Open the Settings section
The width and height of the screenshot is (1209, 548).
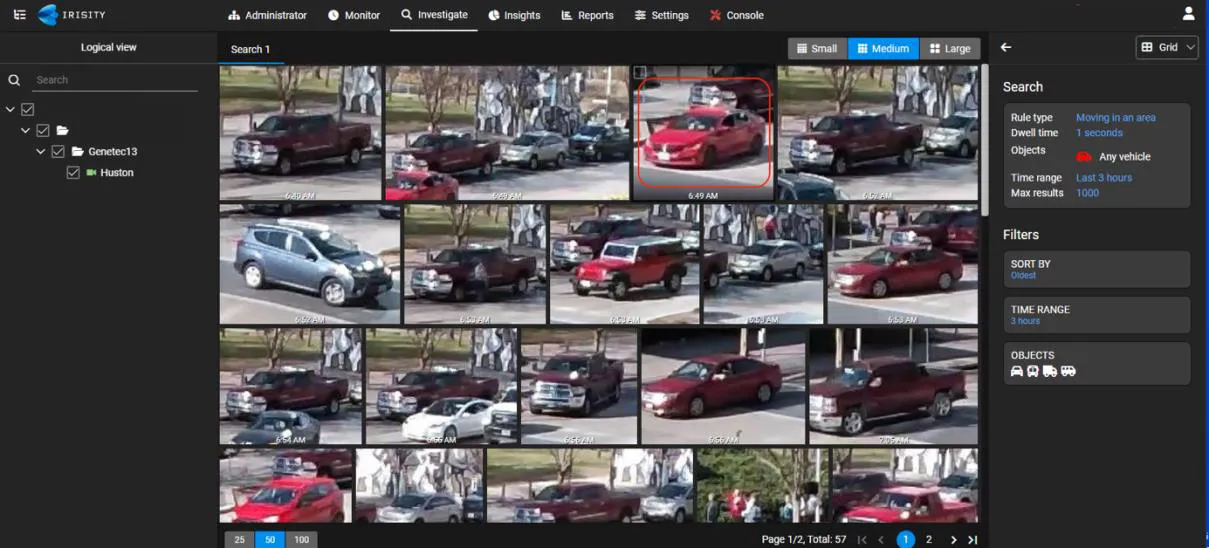point(661,15)
